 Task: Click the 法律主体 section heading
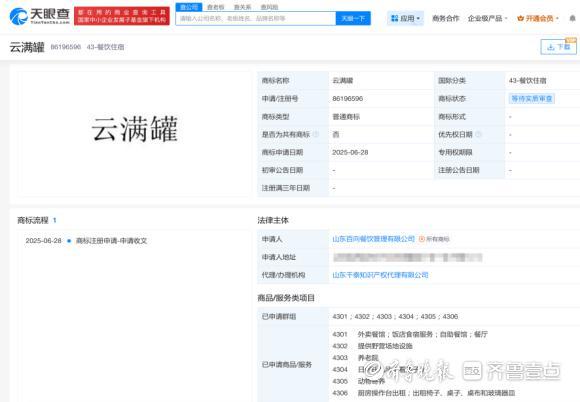(273, 220)
